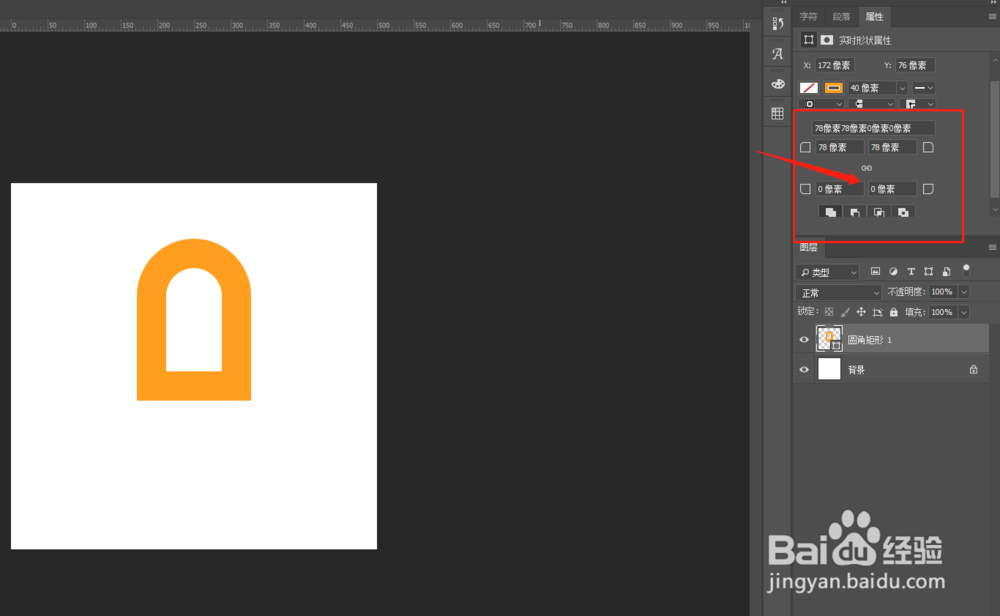Click the opacity value field 100%
This screenshot has width=1000, height=616.
(x=943, y=292)
